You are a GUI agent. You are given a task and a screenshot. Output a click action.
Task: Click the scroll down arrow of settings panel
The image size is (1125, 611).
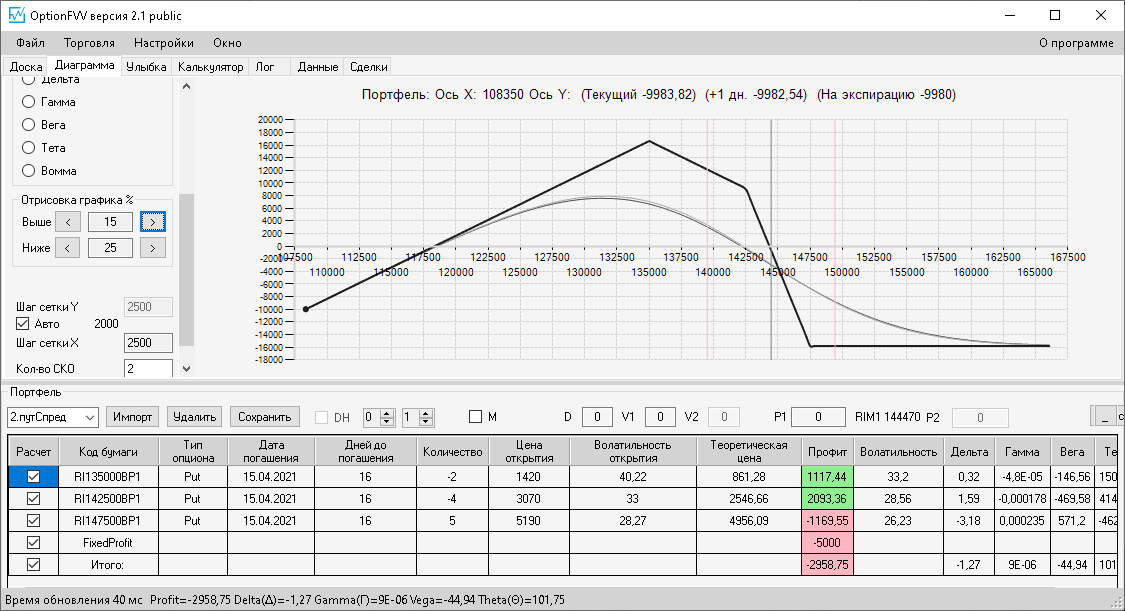(x=187, y=369)
